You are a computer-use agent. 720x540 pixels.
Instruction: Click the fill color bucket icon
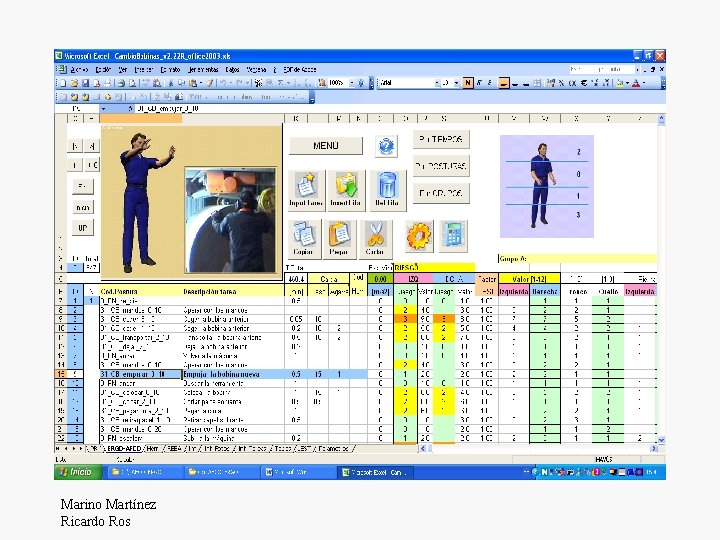click(x=620, y=83)
